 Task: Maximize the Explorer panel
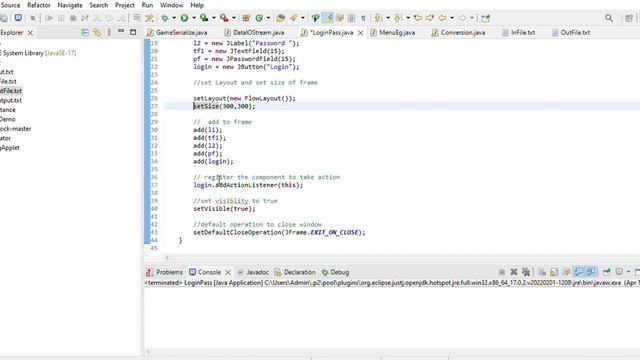point(133,32)
